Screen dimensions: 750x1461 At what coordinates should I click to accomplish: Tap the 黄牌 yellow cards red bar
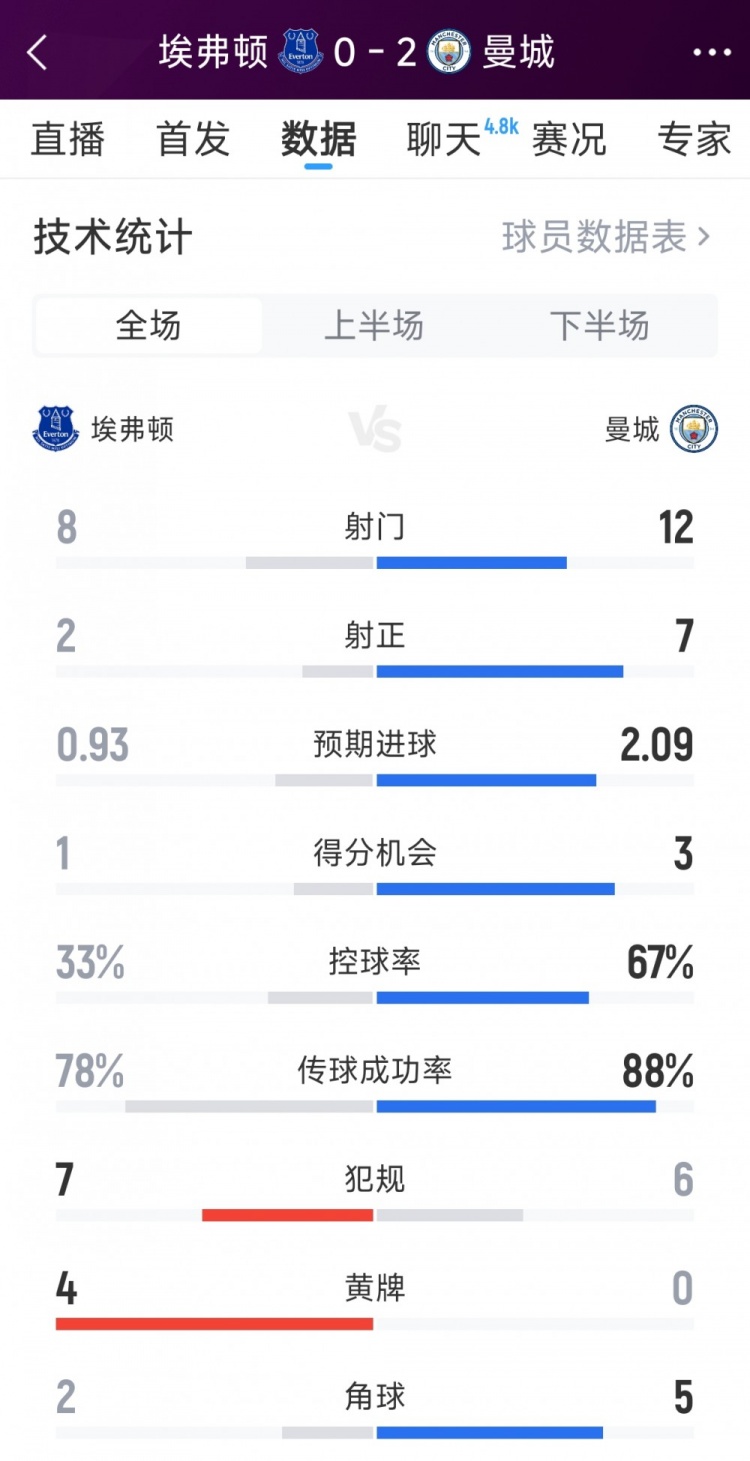[x=214, y=1323]
